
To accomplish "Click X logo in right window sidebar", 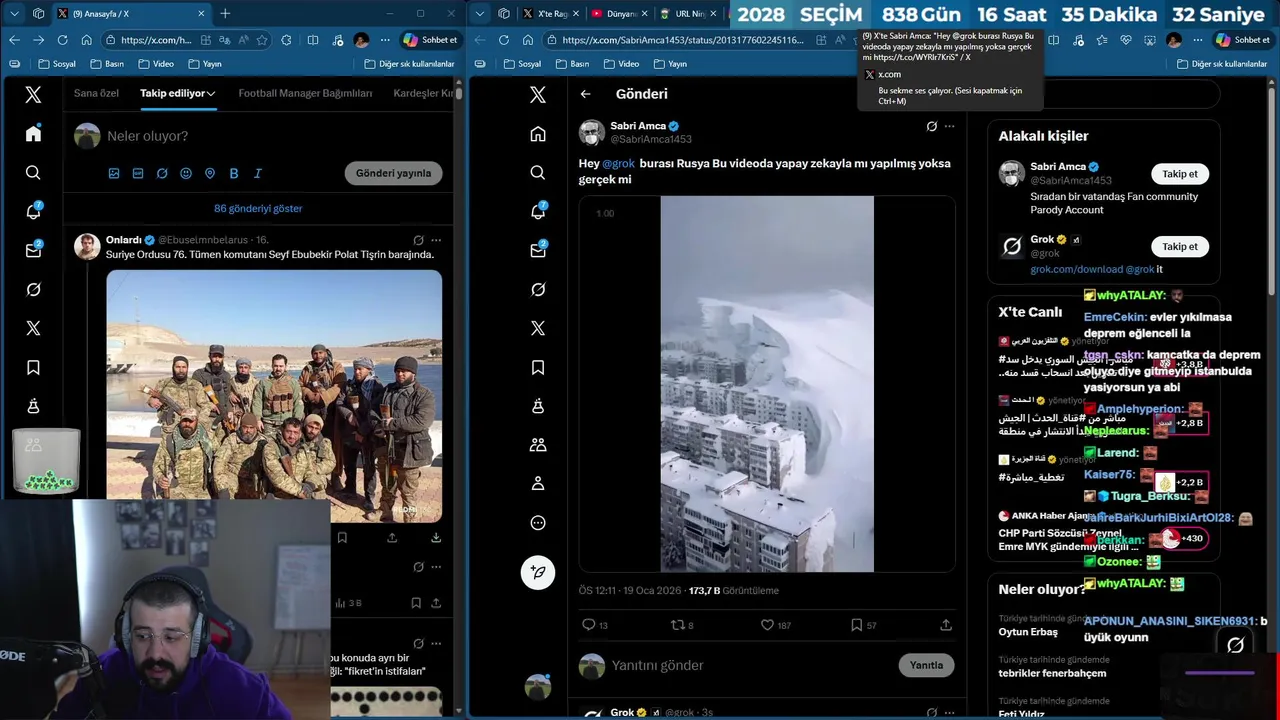I will tap(538, 95).
